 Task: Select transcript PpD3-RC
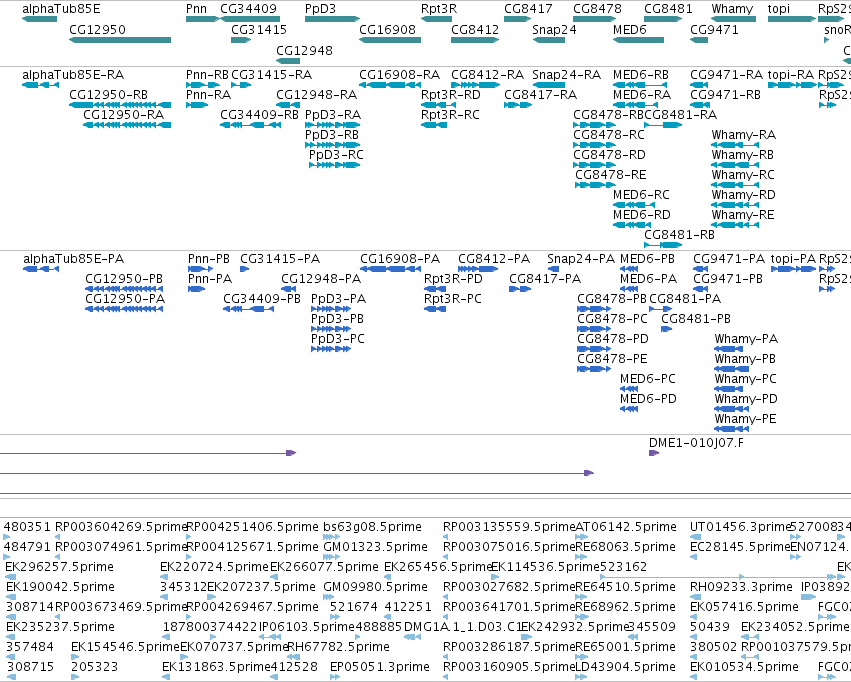(x=336, y=155)
